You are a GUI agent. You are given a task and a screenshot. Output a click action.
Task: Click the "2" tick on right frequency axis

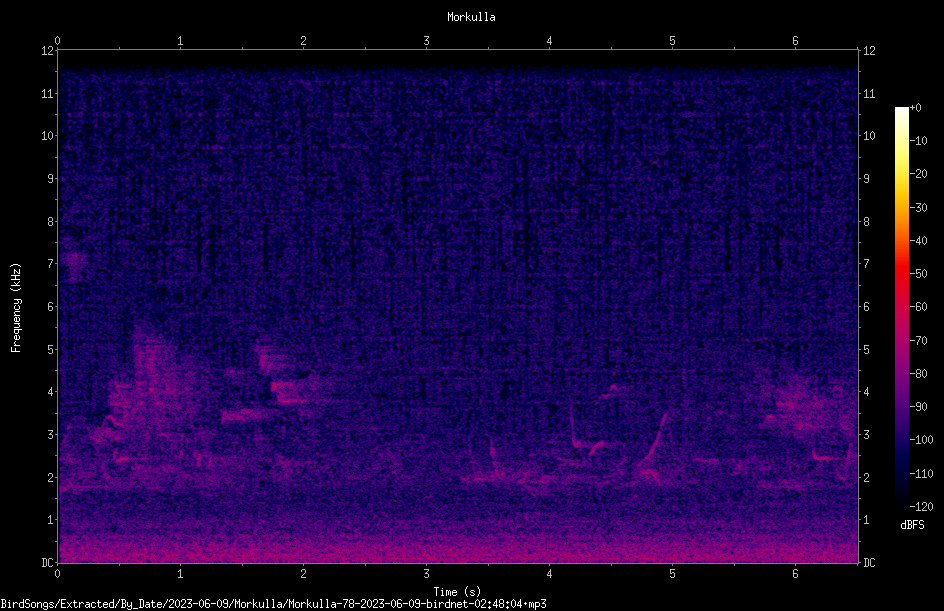[866, 477]
